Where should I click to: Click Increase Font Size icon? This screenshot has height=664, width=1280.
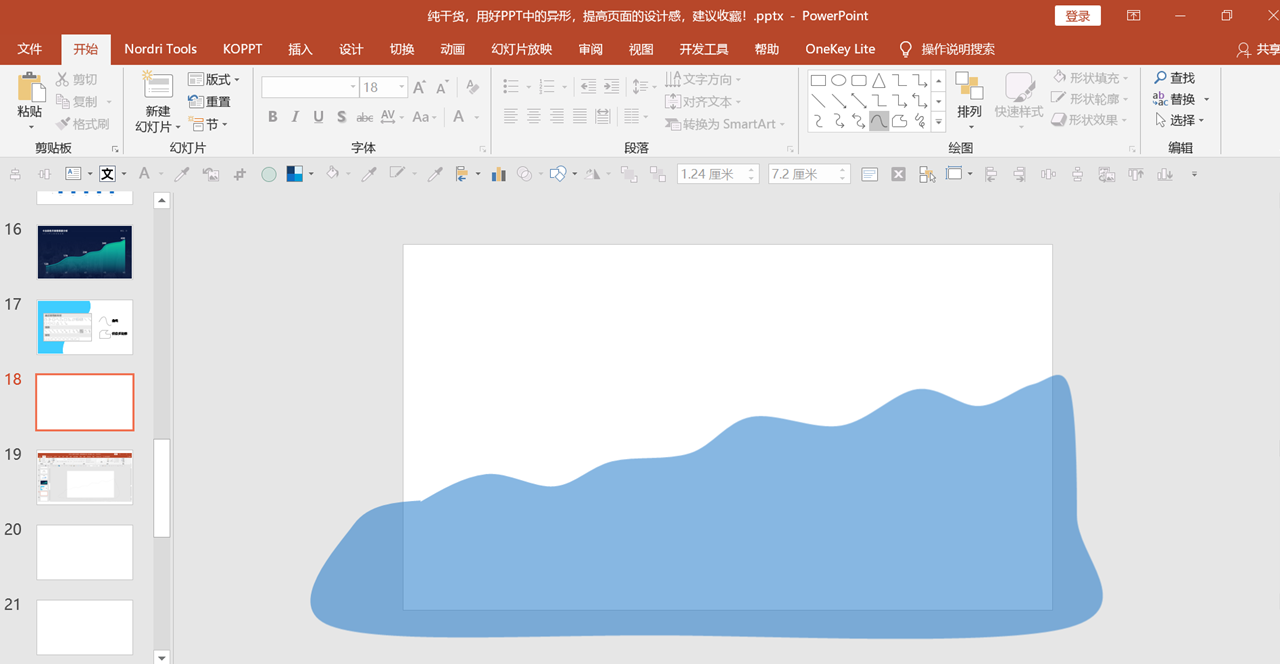click(420, 87)
